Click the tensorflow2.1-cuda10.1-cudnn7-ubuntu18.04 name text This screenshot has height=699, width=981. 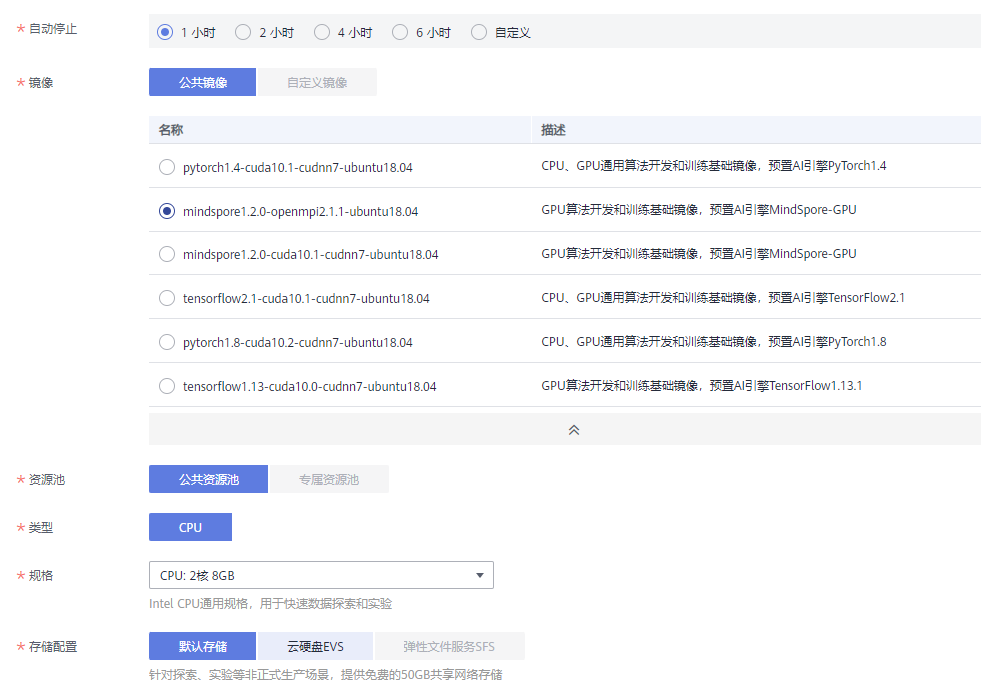(x=306, y=298)
